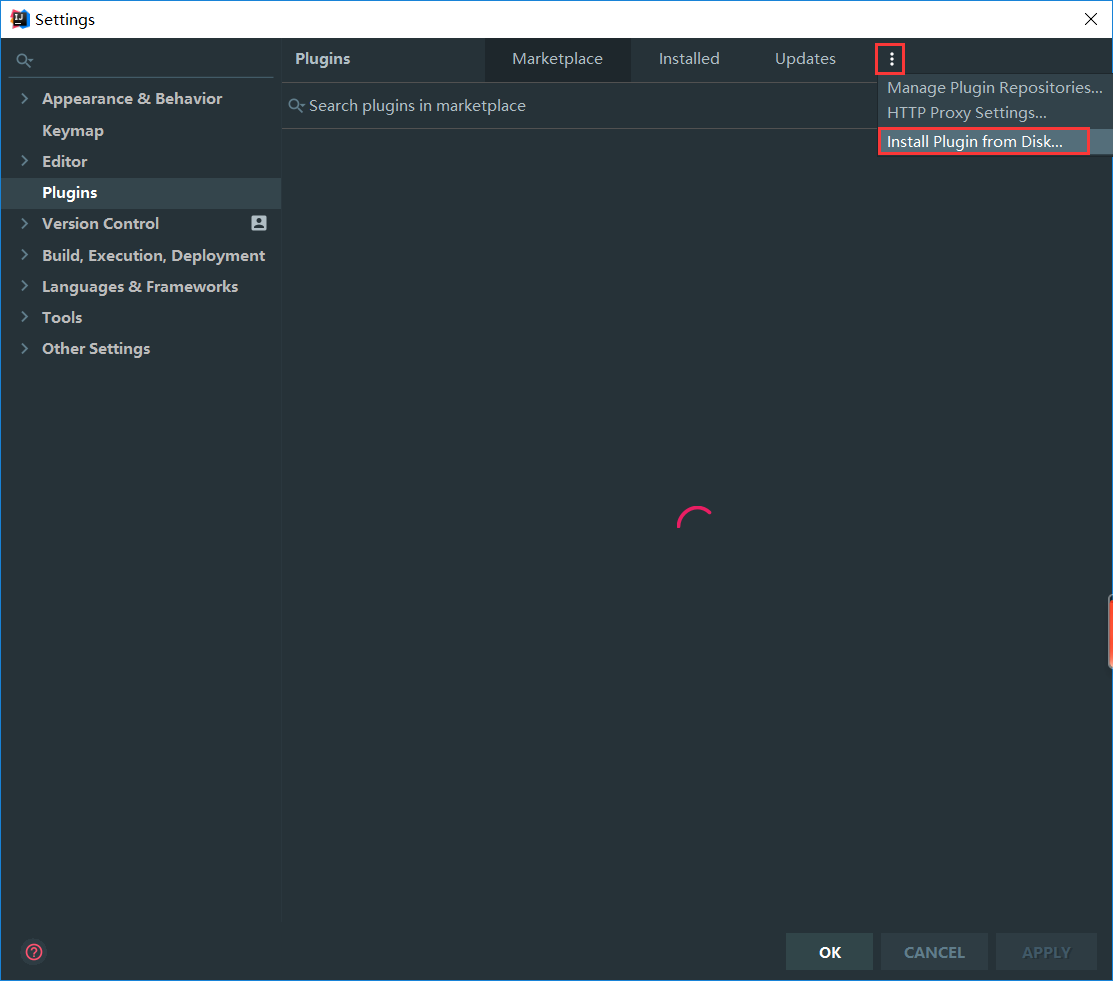The image size is (1113, 981).
Task: Expand the Editor settings node
Action: 25,161
